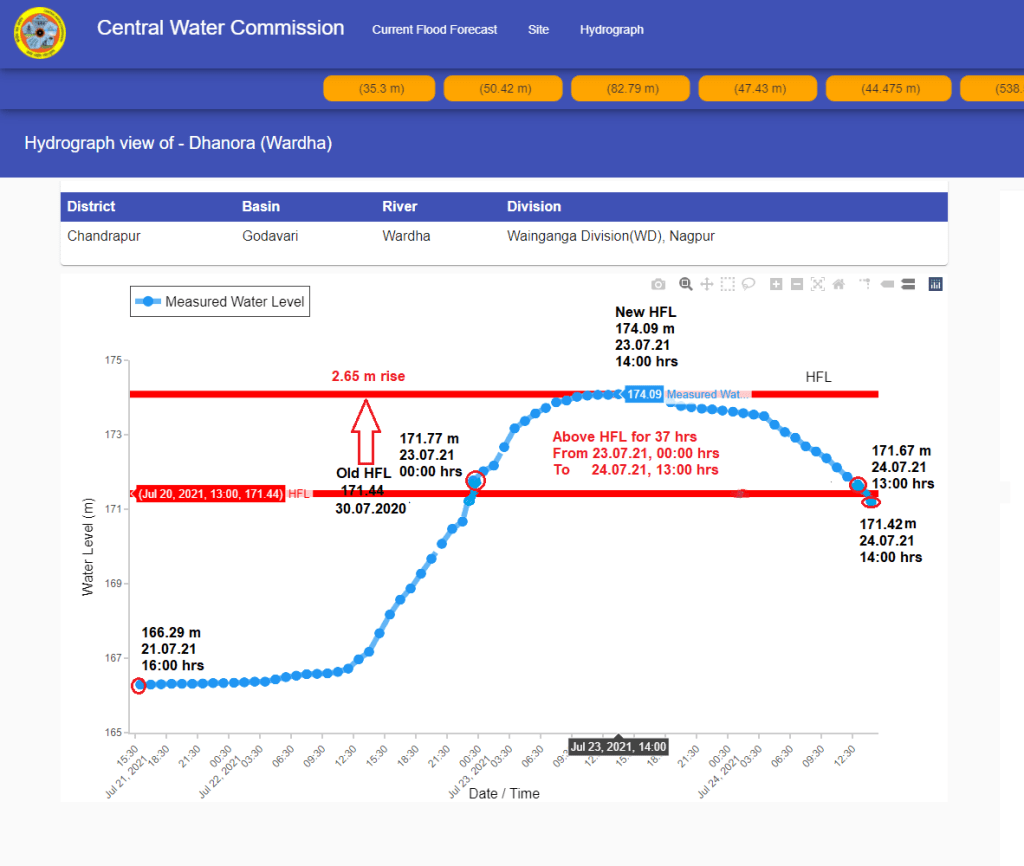This screenshot has height=866, width=1024.
Task: Enable compare data on hover
Action: (x=907, y=284)
